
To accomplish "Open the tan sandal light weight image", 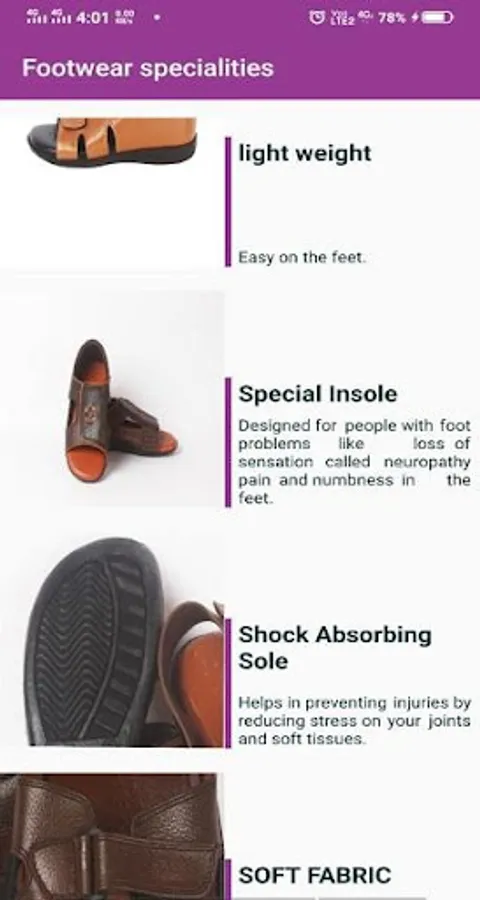I will coord(113,142).
